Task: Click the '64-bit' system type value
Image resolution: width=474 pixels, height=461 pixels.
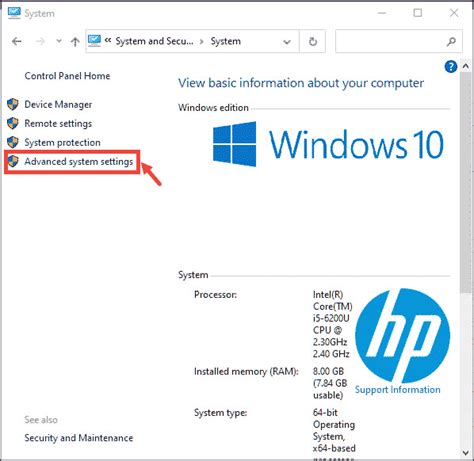Action: tap(325, 413)
